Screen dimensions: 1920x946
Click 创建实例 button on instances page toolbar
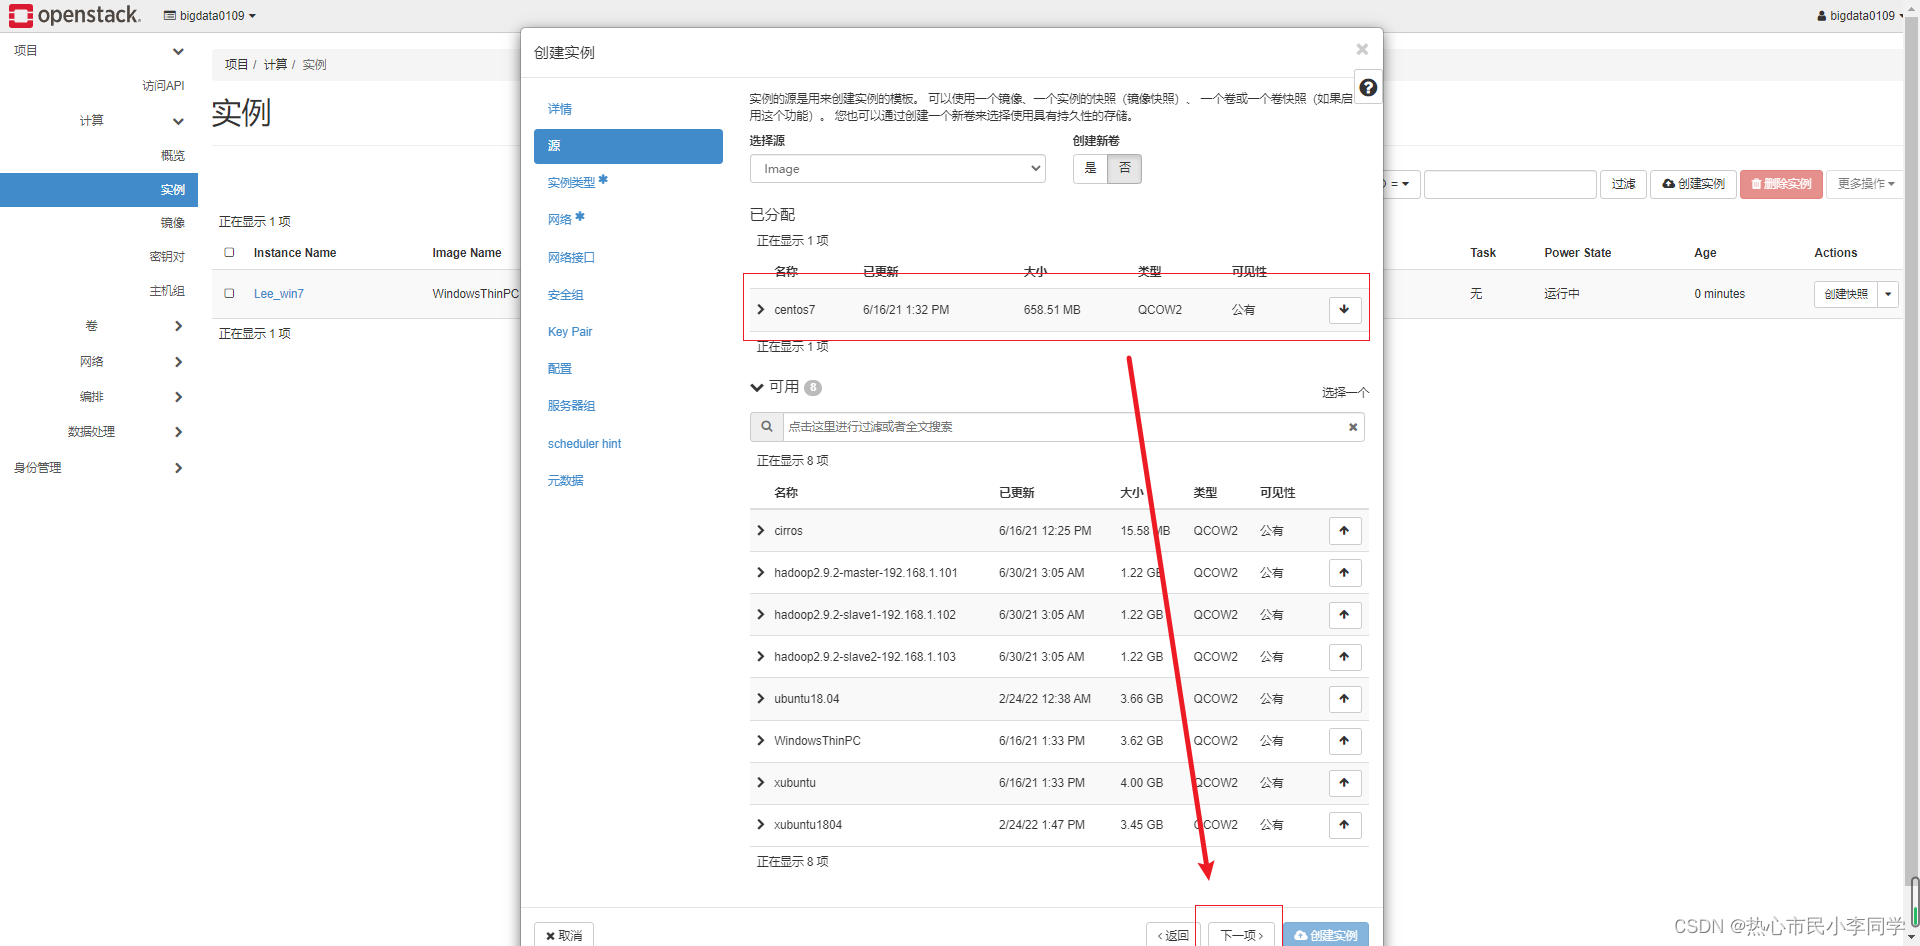[x=1693, y=184]
